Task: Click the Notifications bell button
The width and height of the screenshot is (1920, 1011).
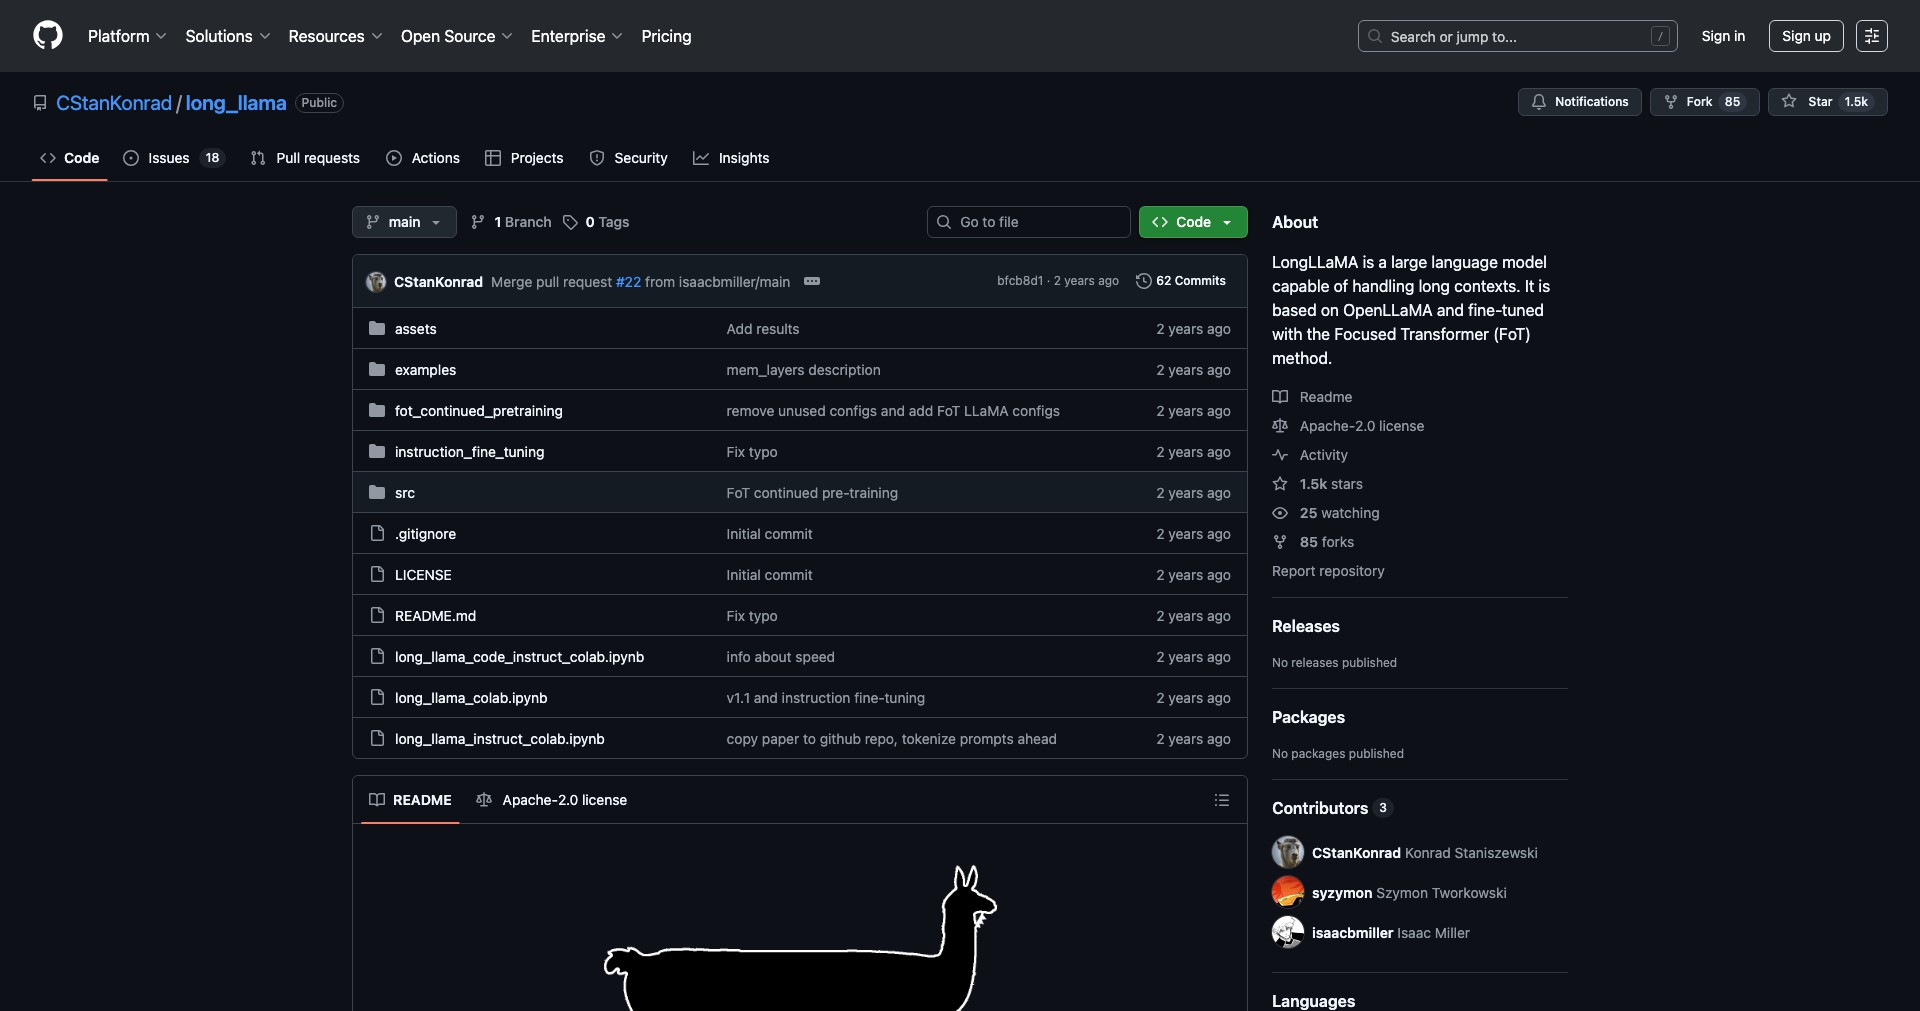Action: click(1580, 102)
